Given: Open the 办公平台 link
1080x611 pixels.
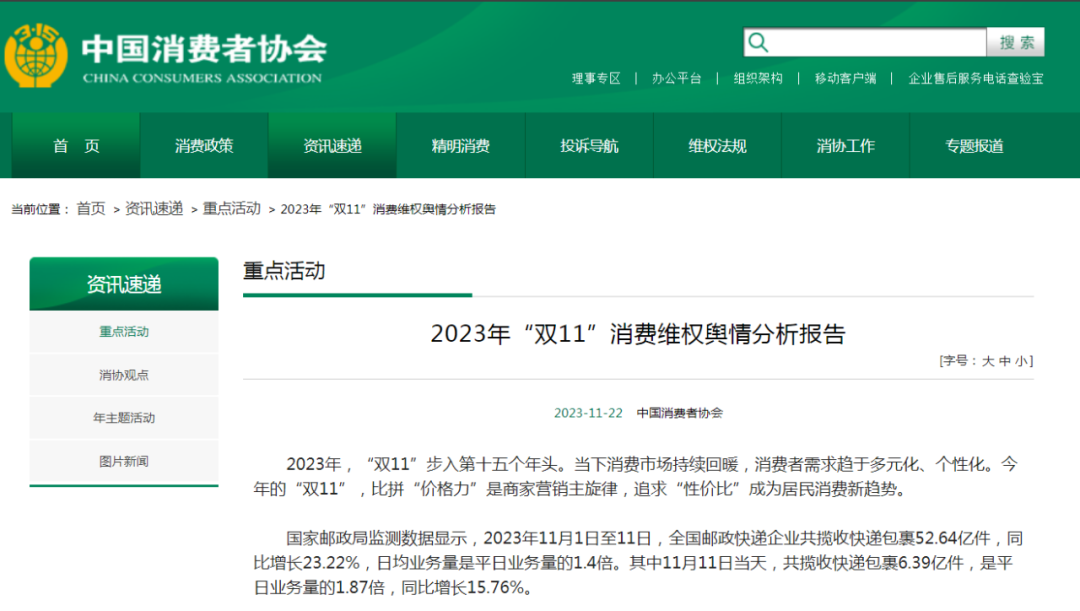Looking at the screenshot, I should coord(676,79).
